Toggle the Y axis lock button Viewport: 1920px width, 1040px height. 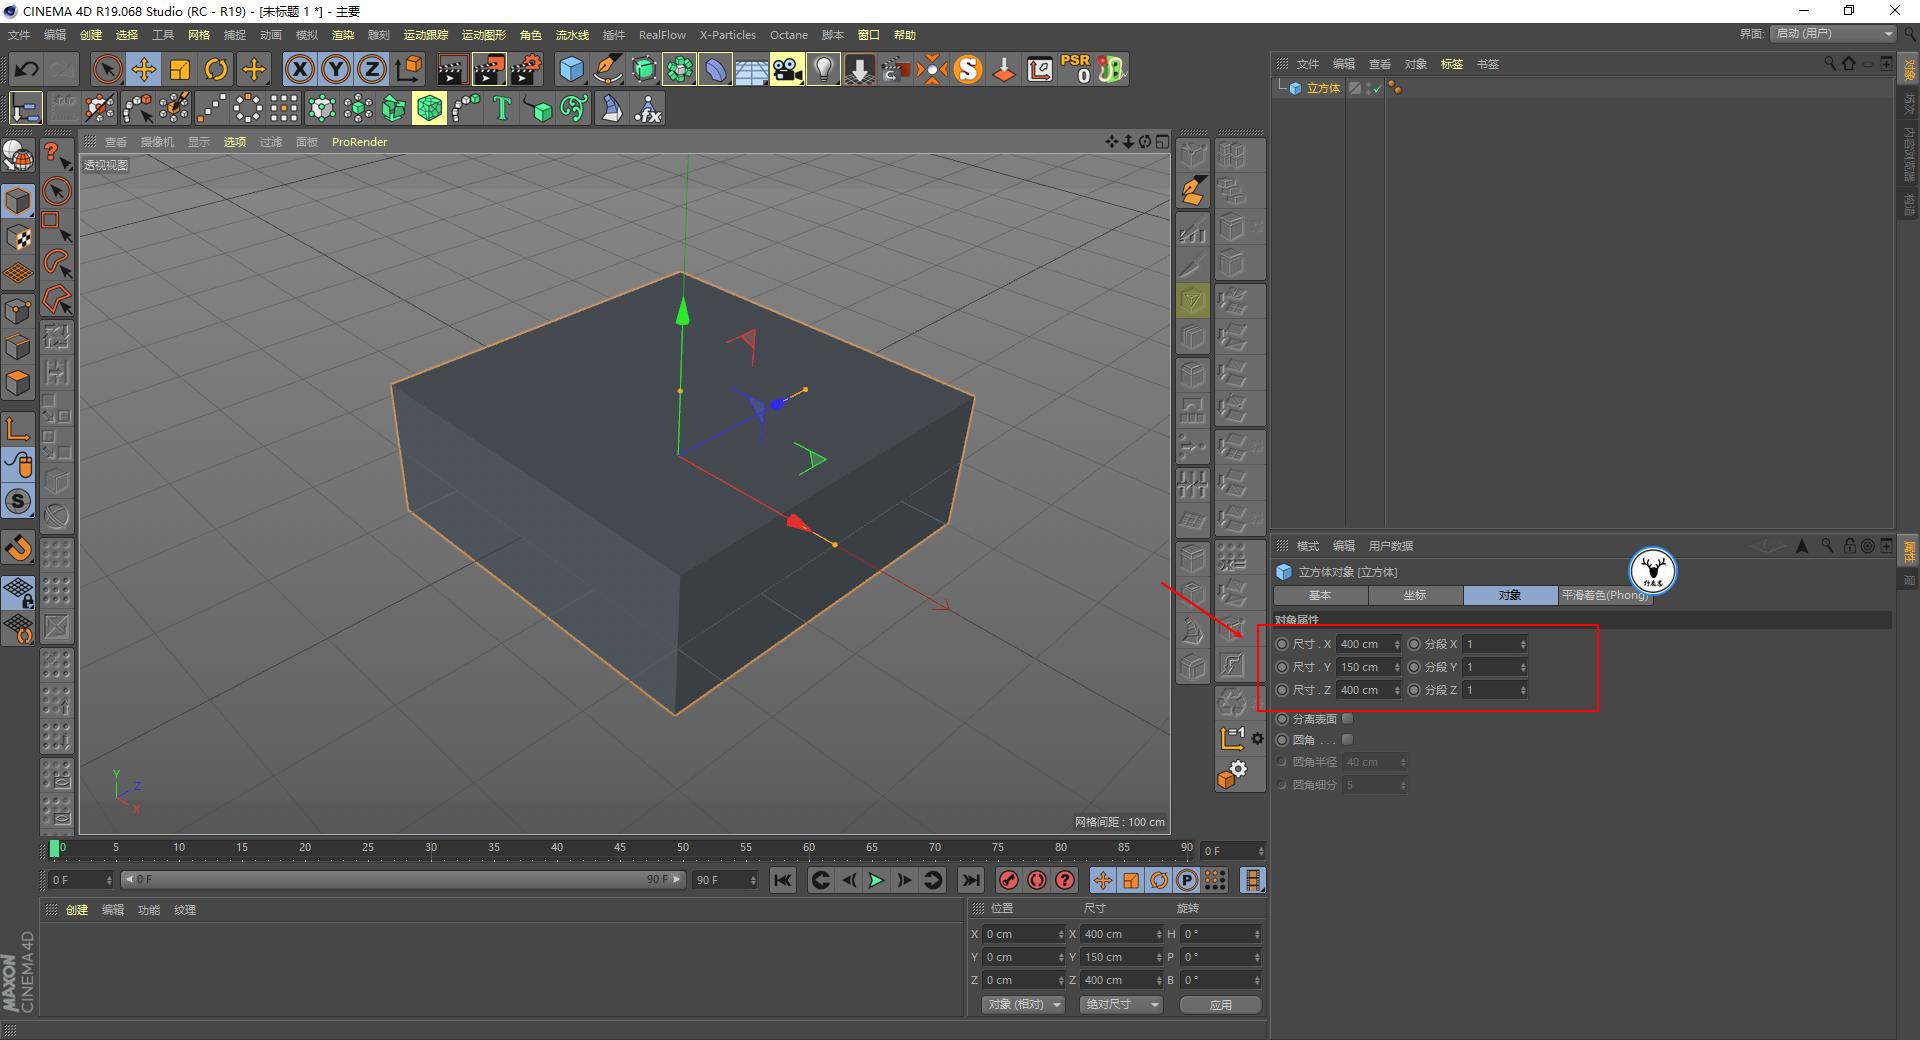pos(335,69)
